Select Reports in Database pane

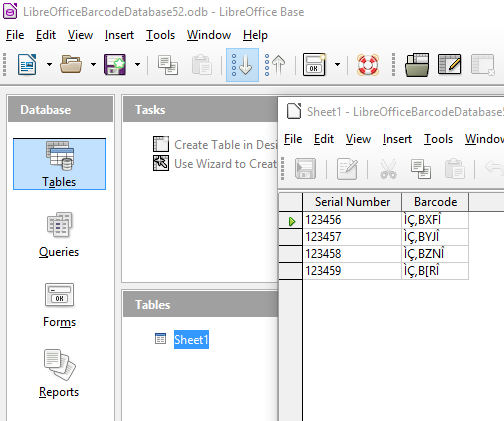59,374
